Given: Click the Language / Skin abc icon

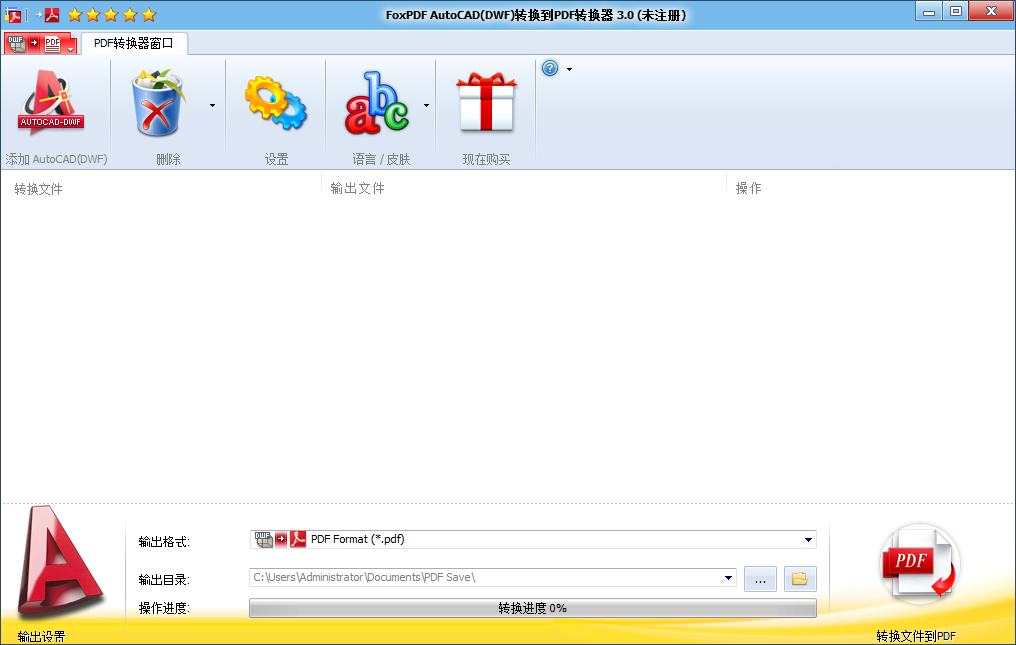Looking at the screenshot, I should click(x=376, y=103).
